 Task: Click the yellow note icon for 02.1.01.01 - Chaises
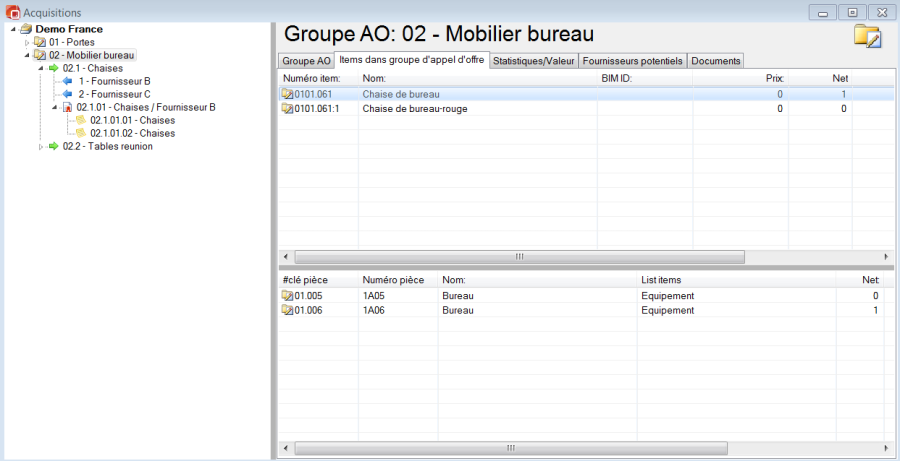tap(81, 120)
